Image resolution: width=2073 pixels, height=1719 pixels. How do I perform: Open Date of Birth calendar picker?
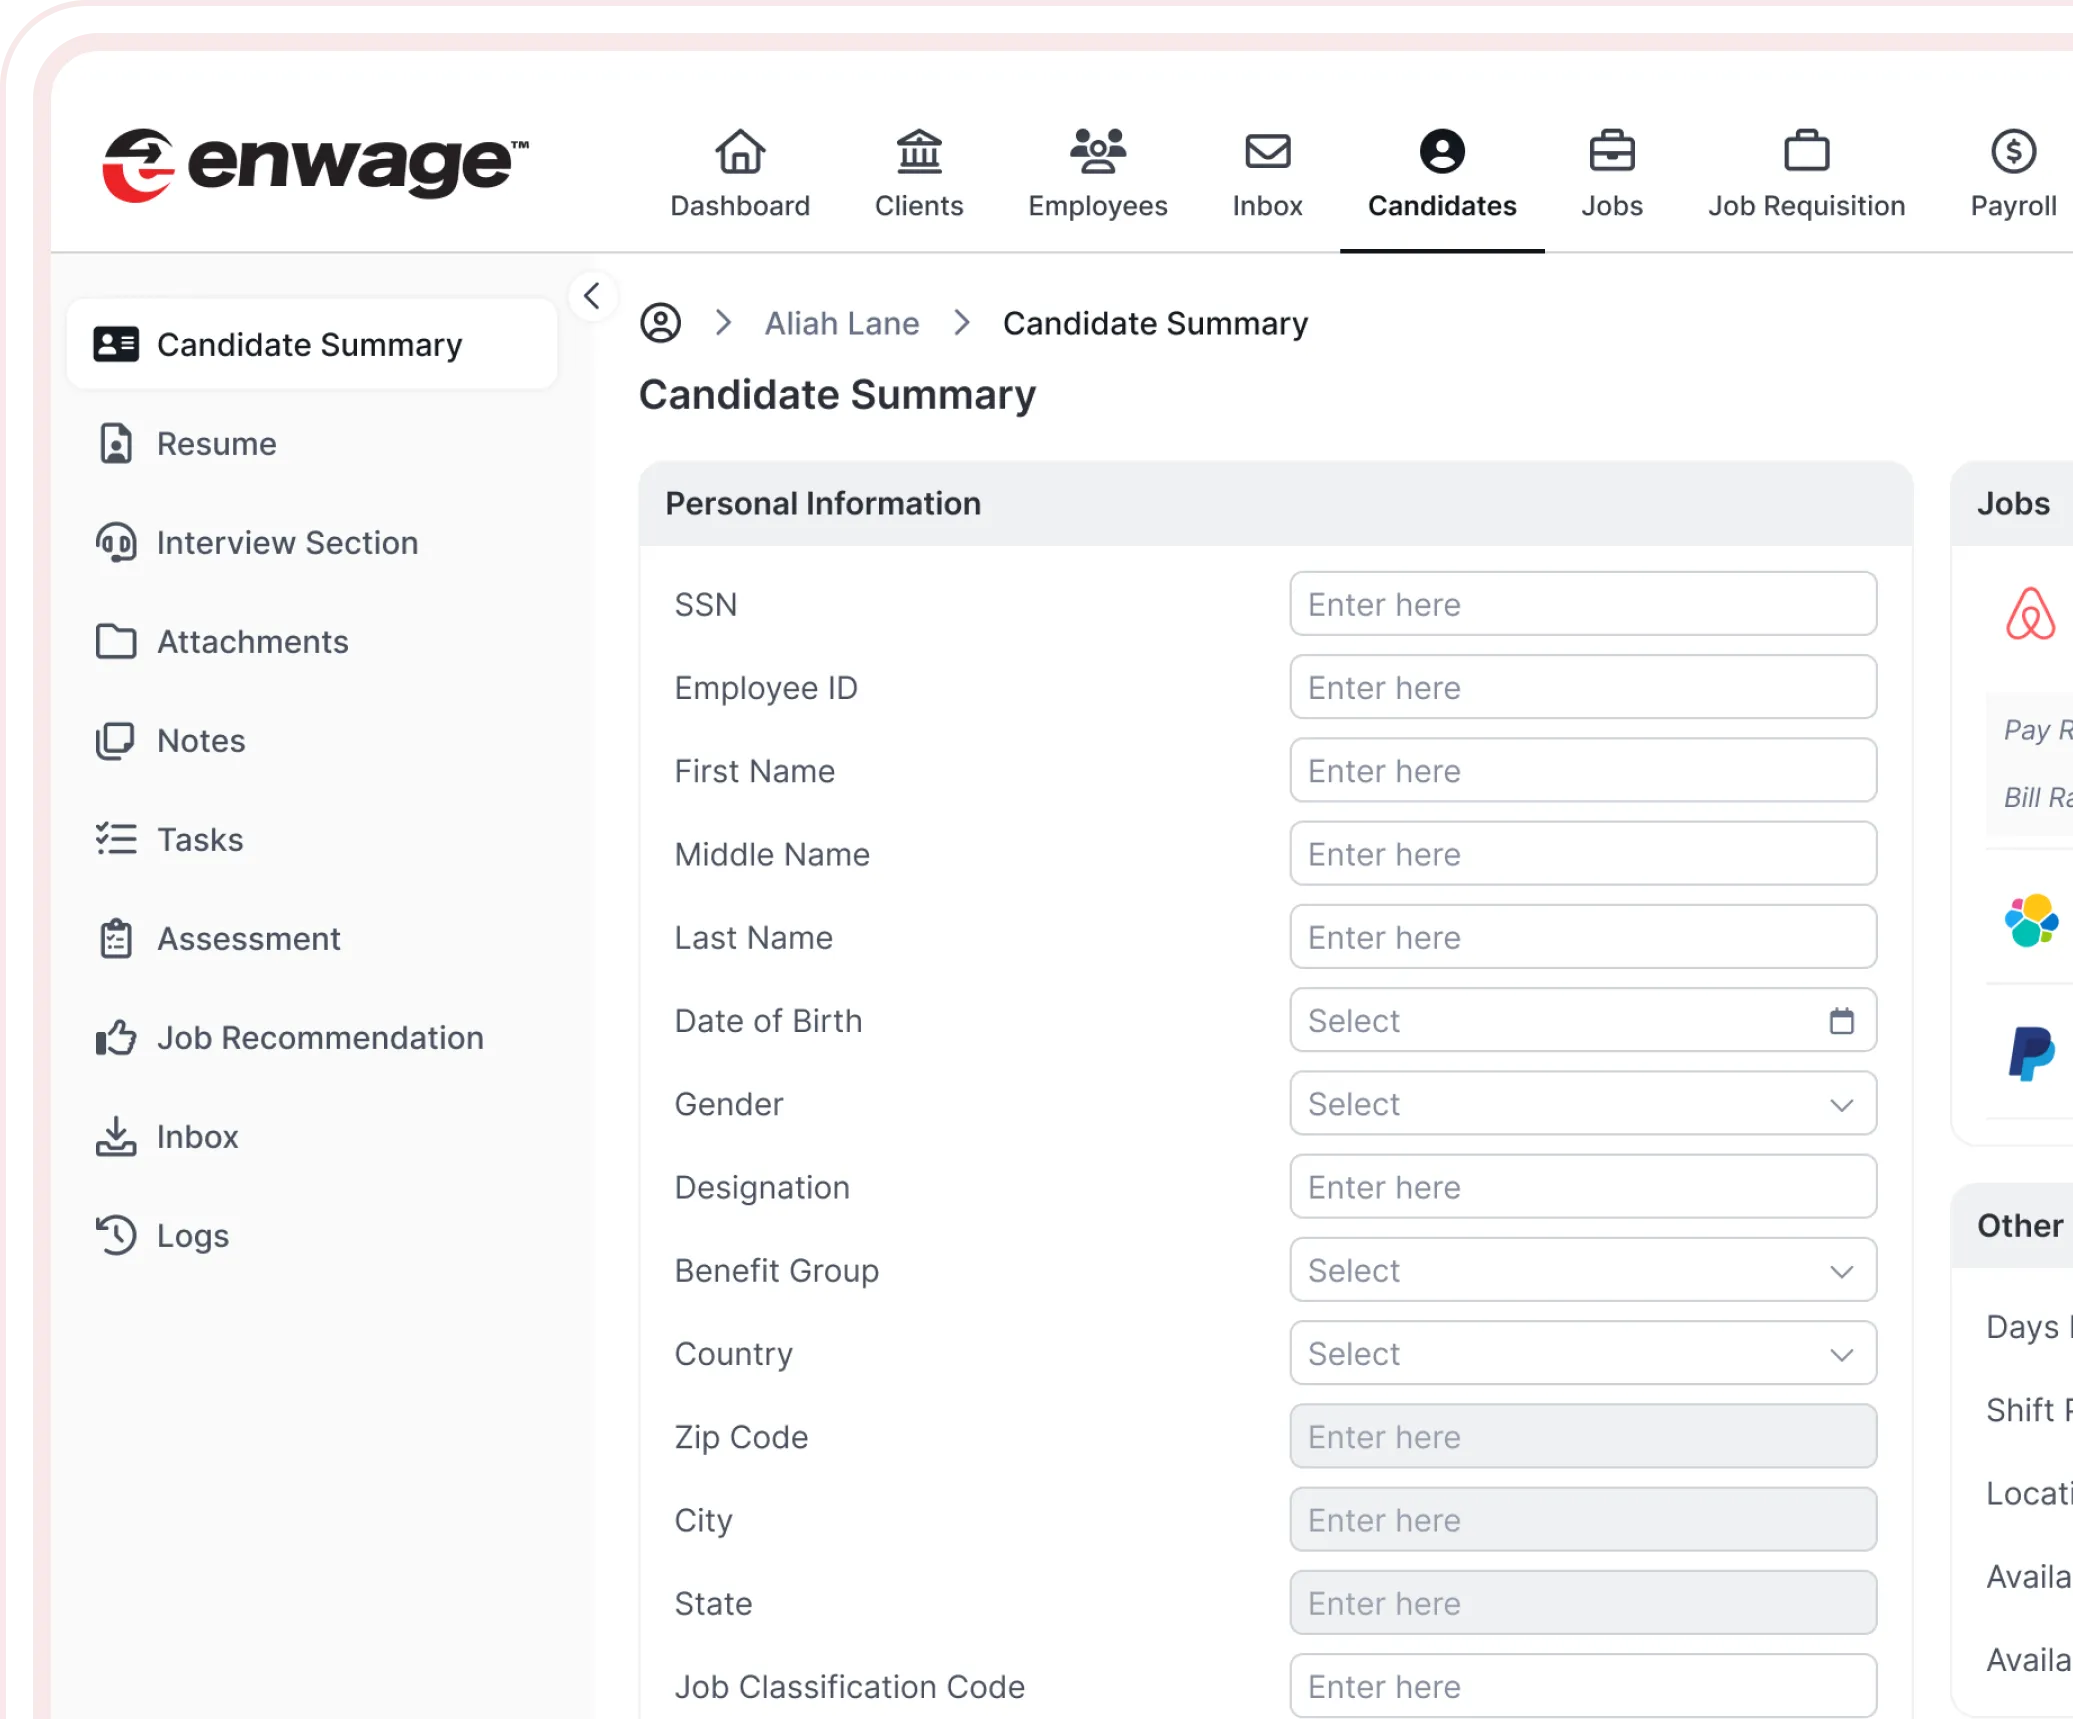[1841, 1021]
